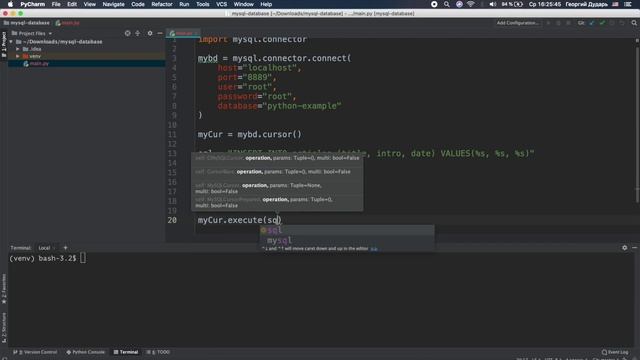Open the Help menu
Viewport: 640px width, 360px height.
tap(266, 4)
